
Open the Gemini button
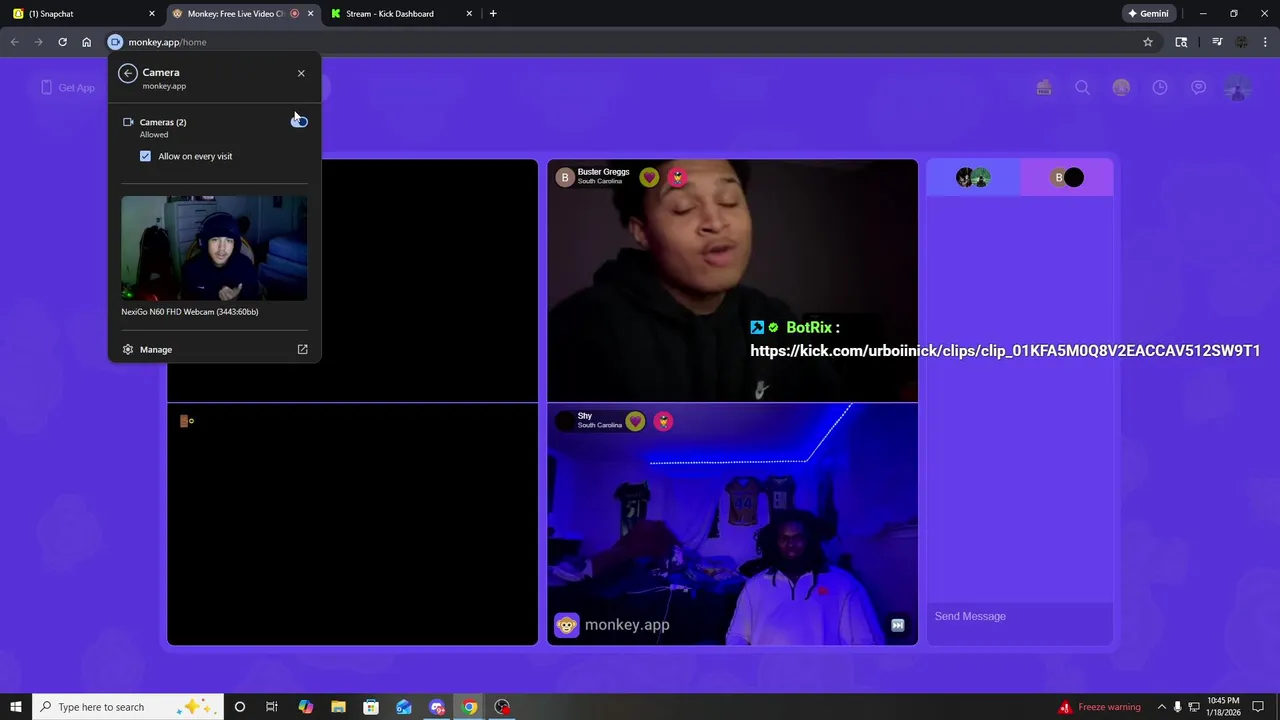click(1148, 14)
